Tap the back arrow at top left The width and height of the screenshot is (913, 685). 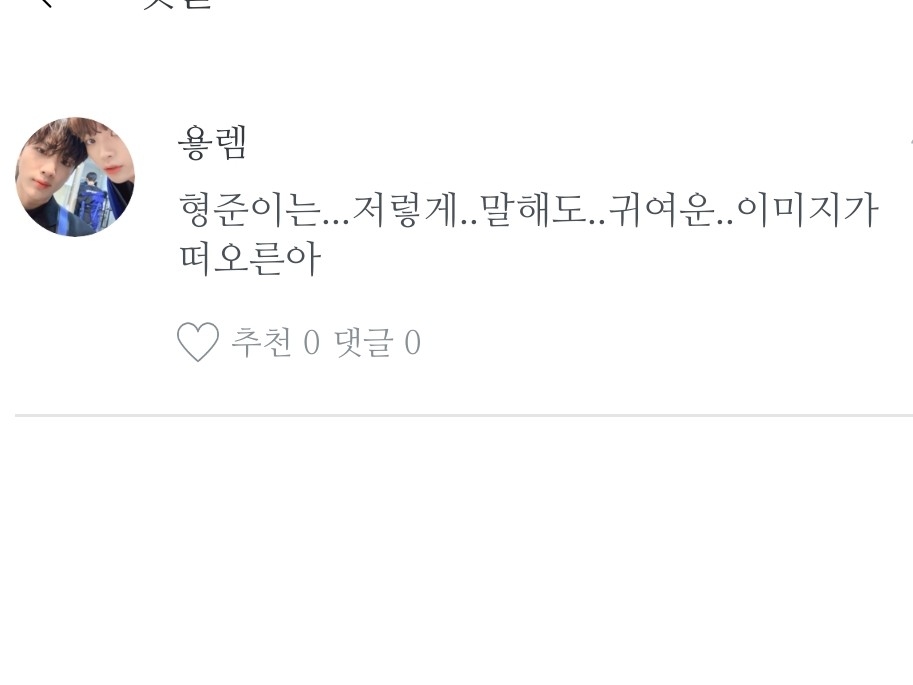47,3
